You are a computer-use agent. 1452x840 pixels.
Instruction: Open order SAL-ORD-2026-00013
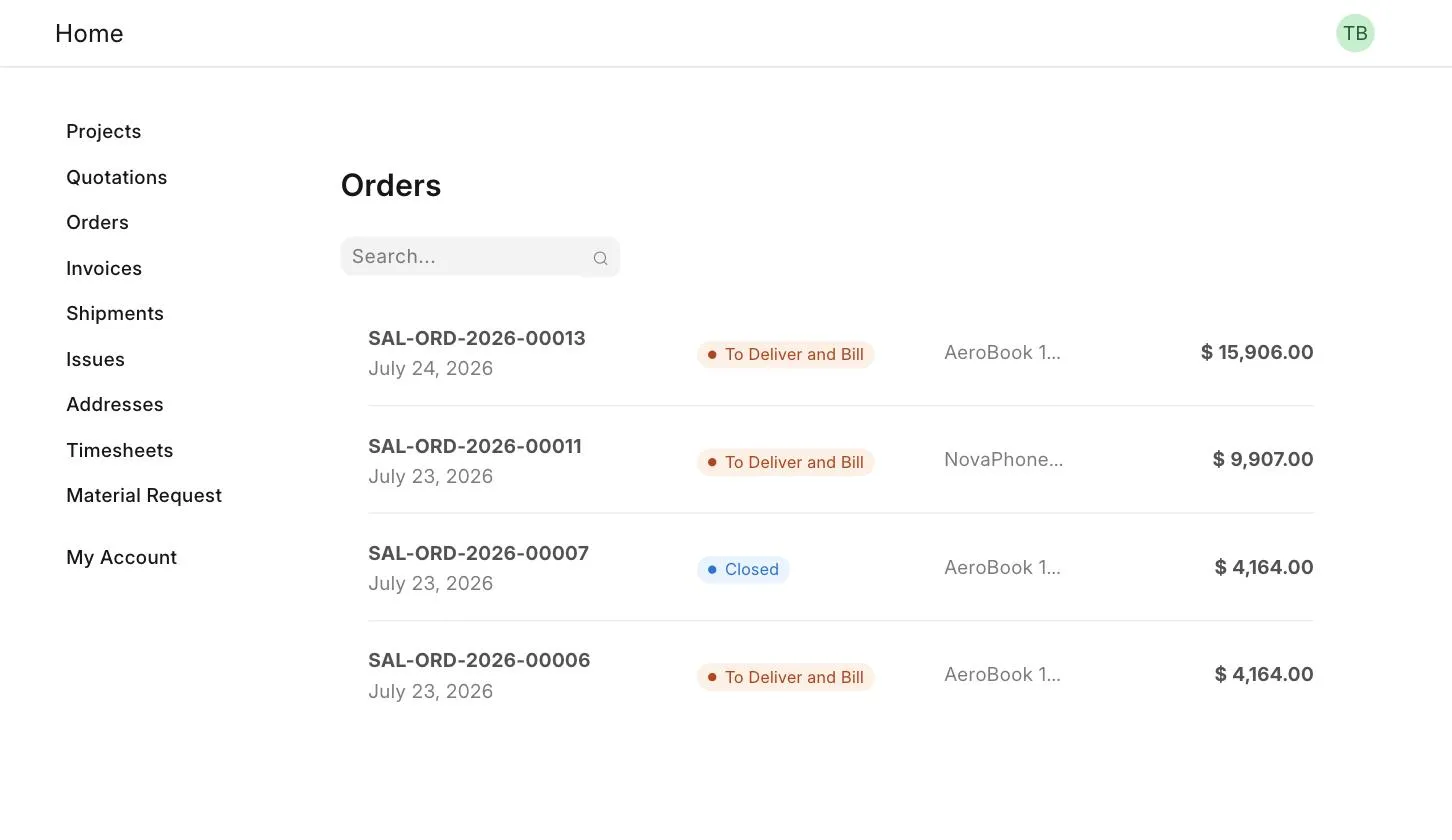click(841, 353)
